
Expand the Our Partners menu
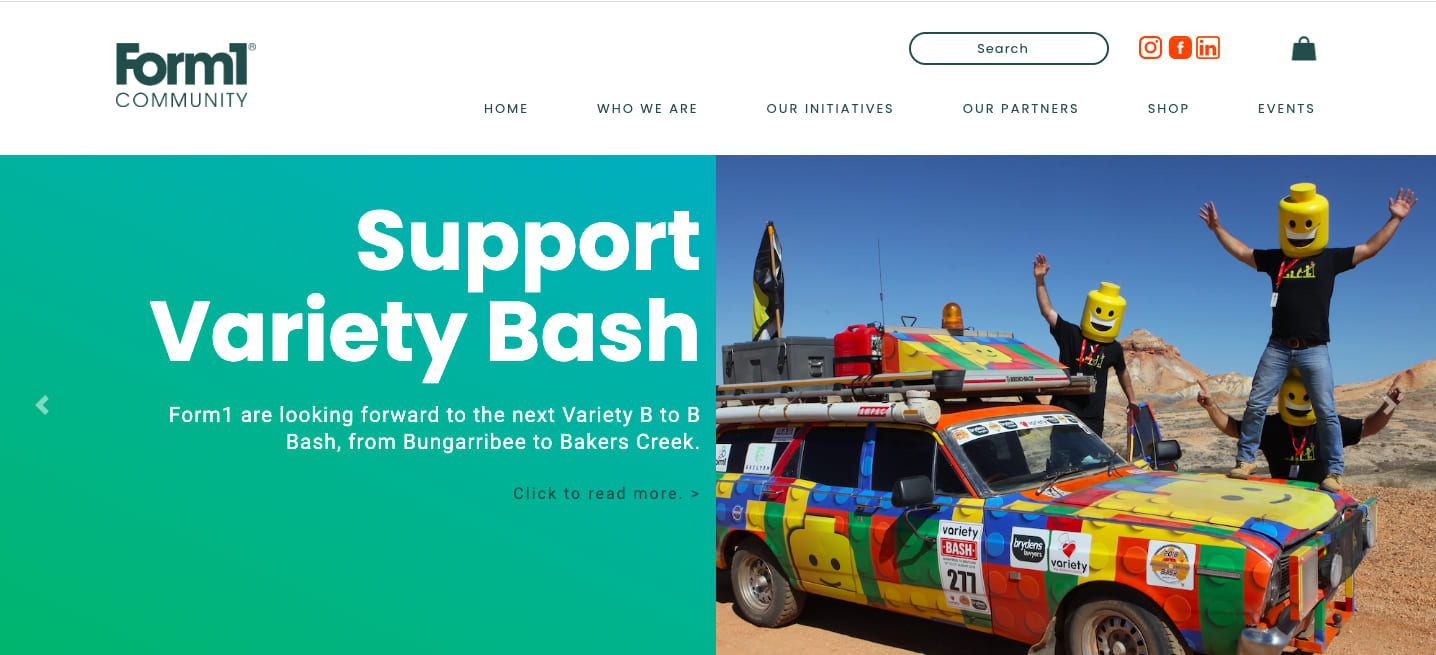click(1020, 109)
